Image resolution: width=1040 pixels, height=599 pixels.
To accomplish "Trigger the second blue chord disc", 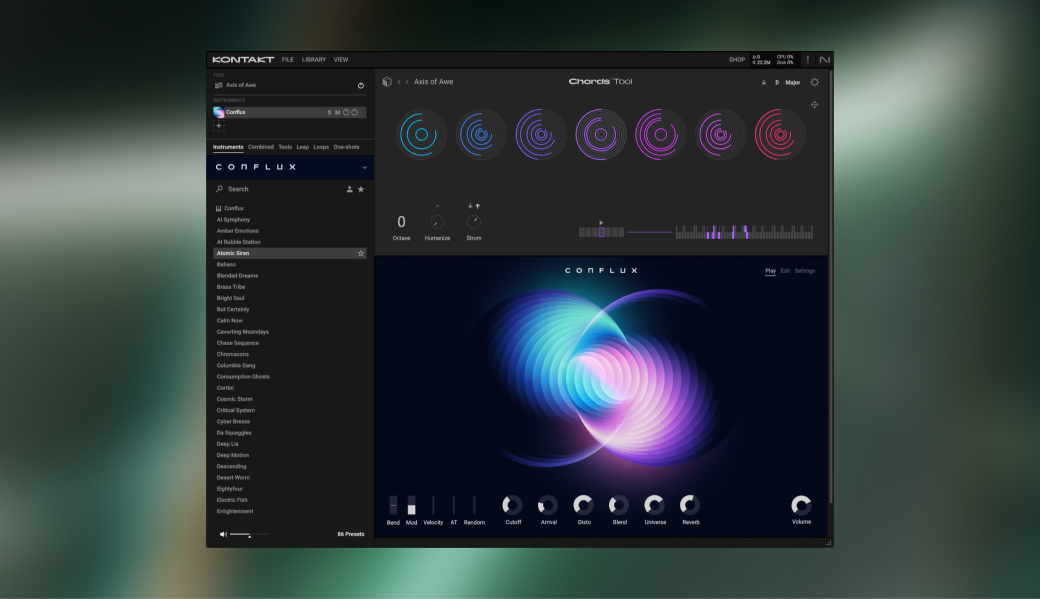I will [x=481, y=135].
